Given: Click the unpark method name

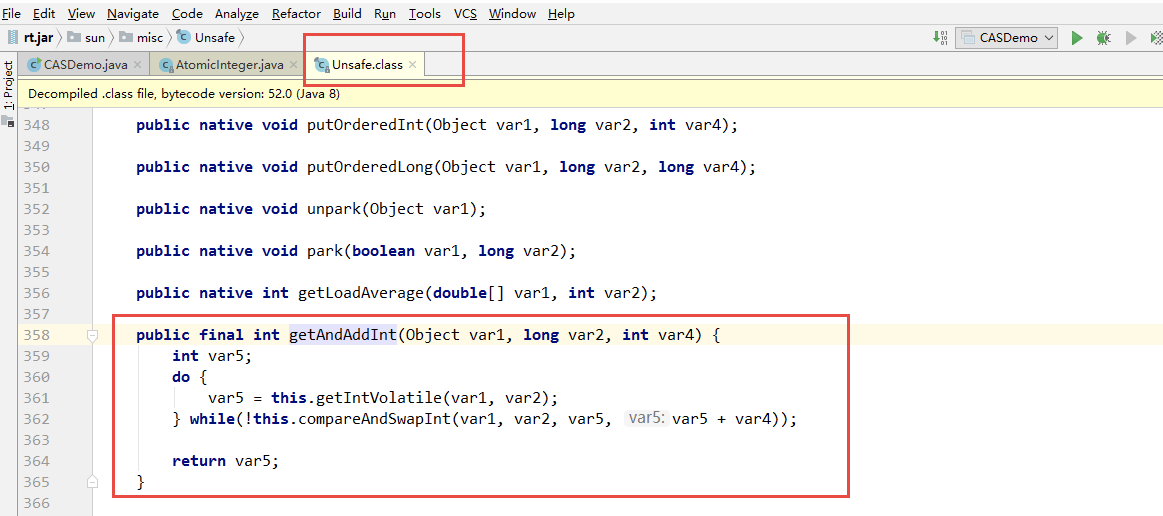Looking at the screenshot, I should click(334, 209).
